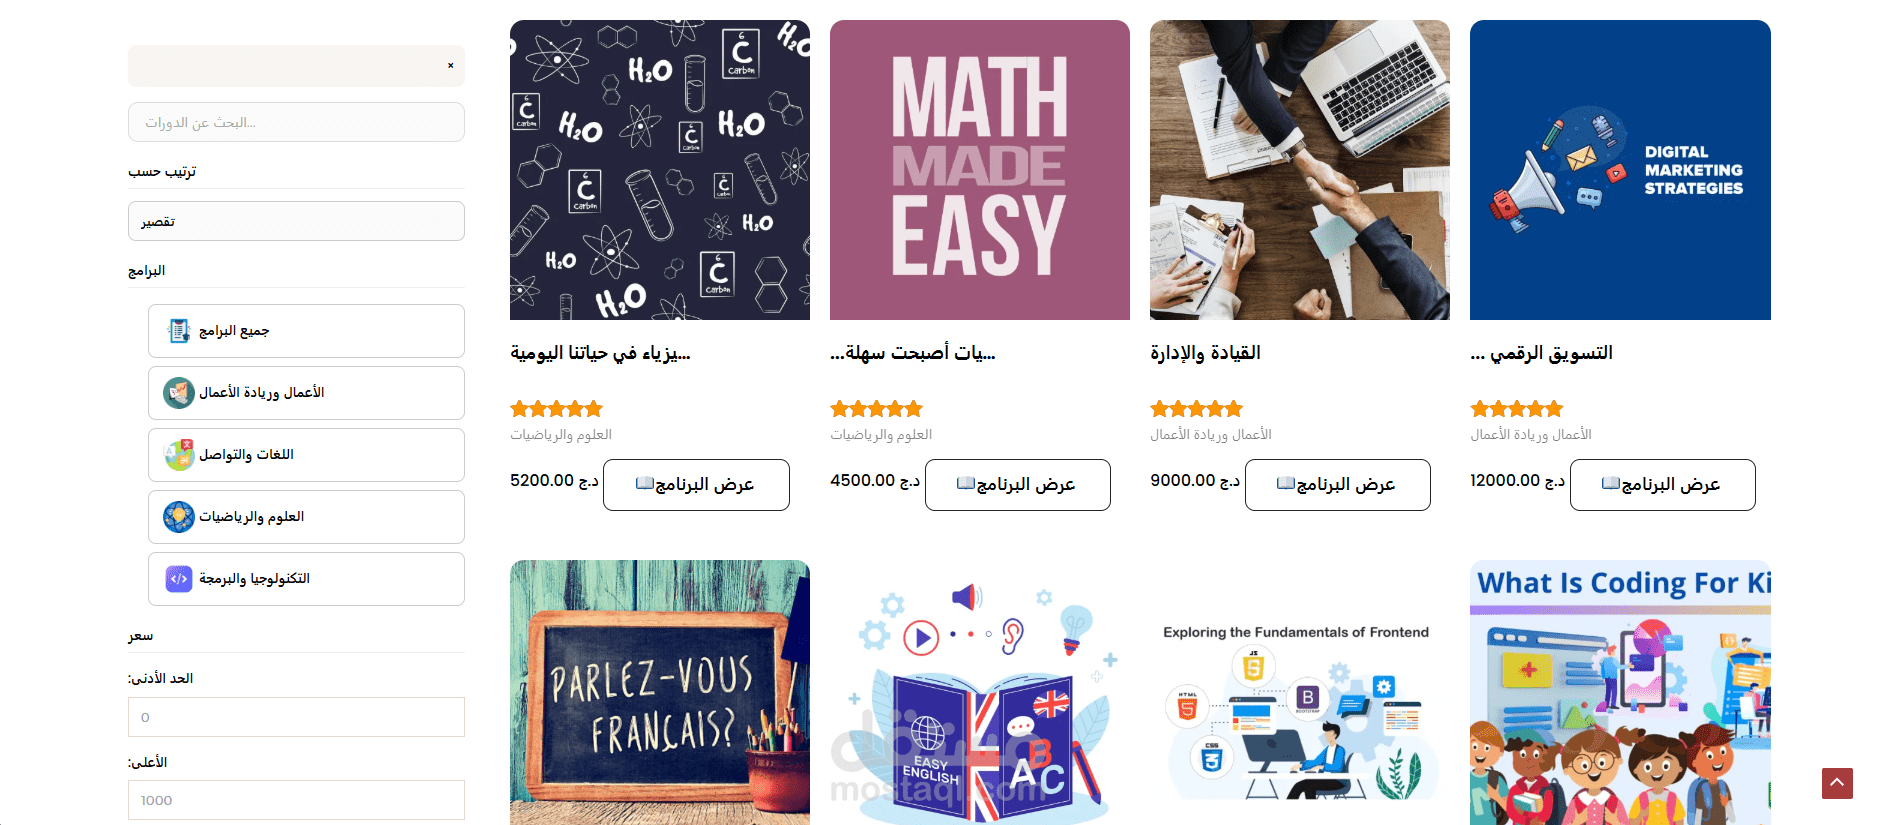Image resolution: width=1878 pixels, height=825 pixels.
Task: Open the Digital Marketing Strategies thumbnail
Action: [1620, 170]
